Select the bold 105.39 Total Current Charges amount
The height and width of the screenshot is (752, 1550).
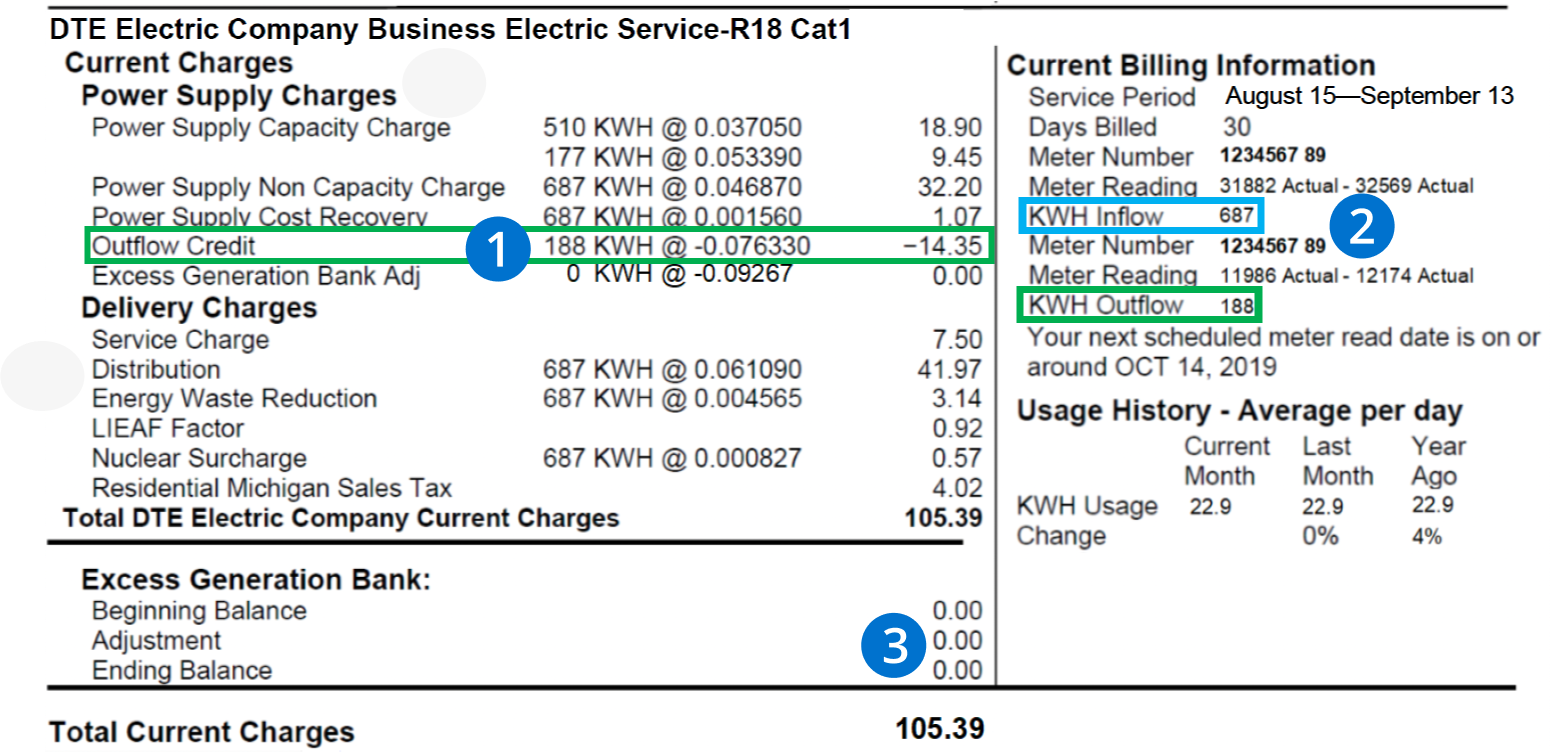(939, 729)
